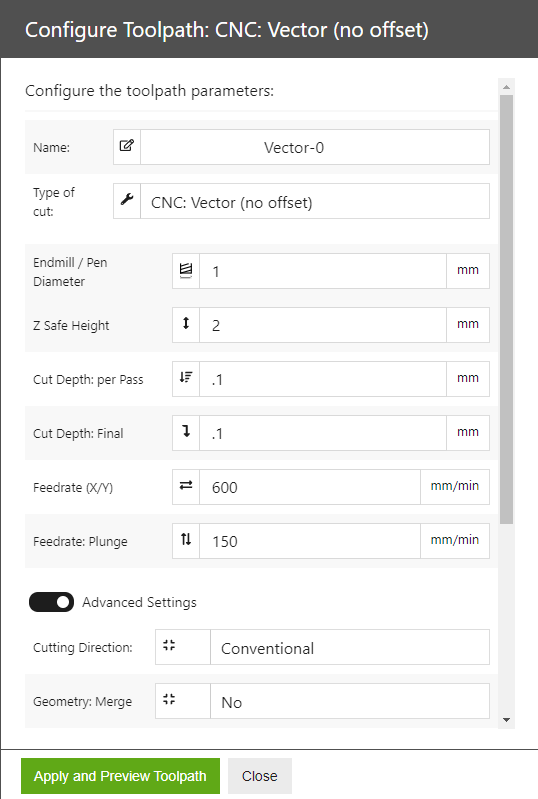Click the Feedrate X/Y 600 input field
The height and width of the screenshot is (799, 538).
coord(310,487)
